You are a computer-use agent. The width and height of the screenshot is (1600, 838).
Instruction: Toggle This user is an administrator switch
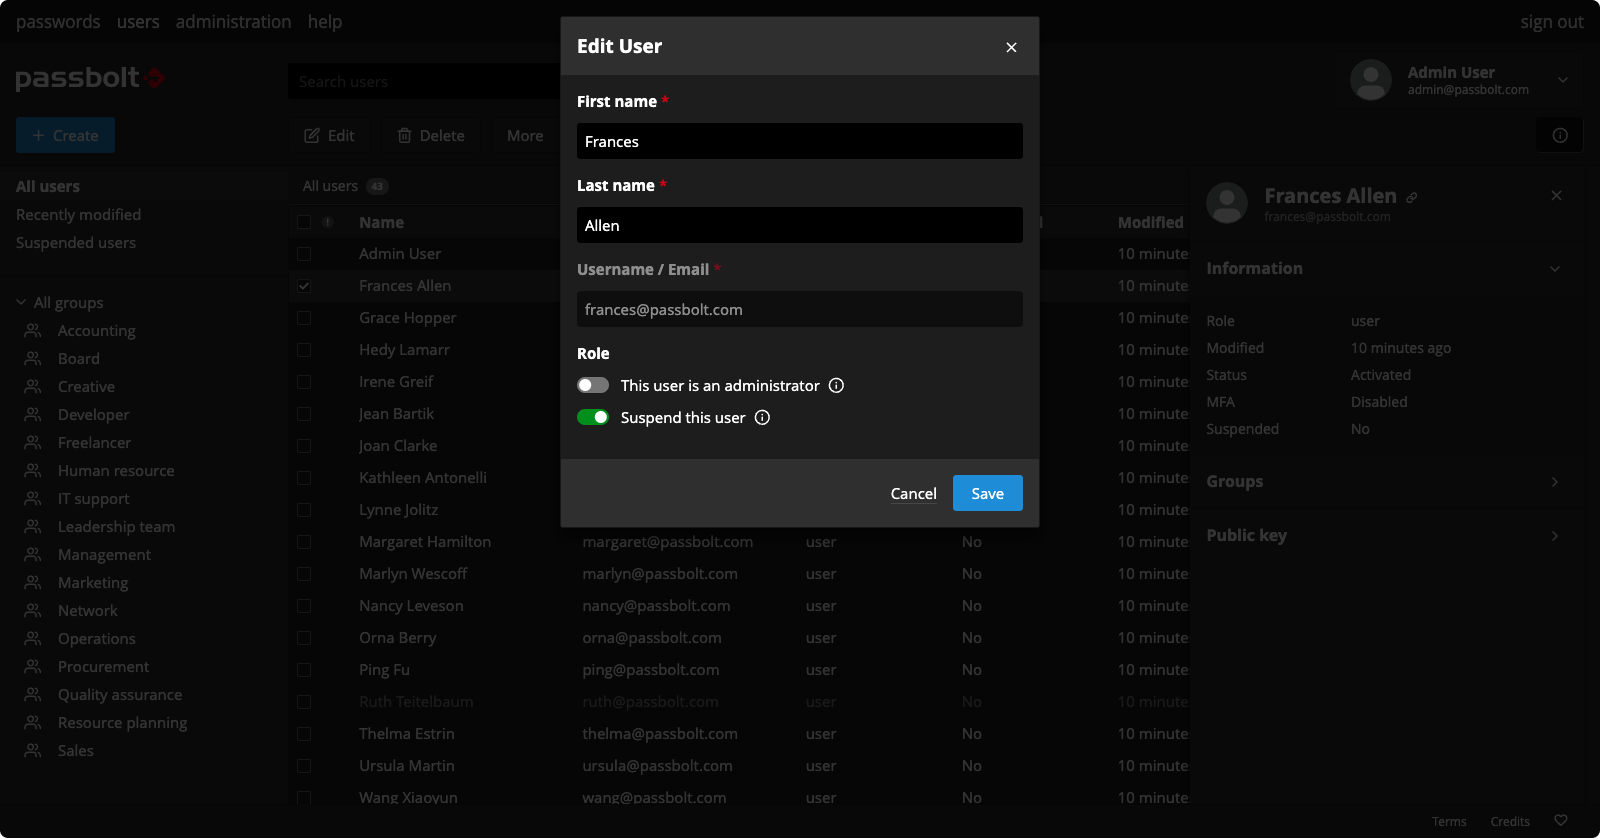click(593, 386)
